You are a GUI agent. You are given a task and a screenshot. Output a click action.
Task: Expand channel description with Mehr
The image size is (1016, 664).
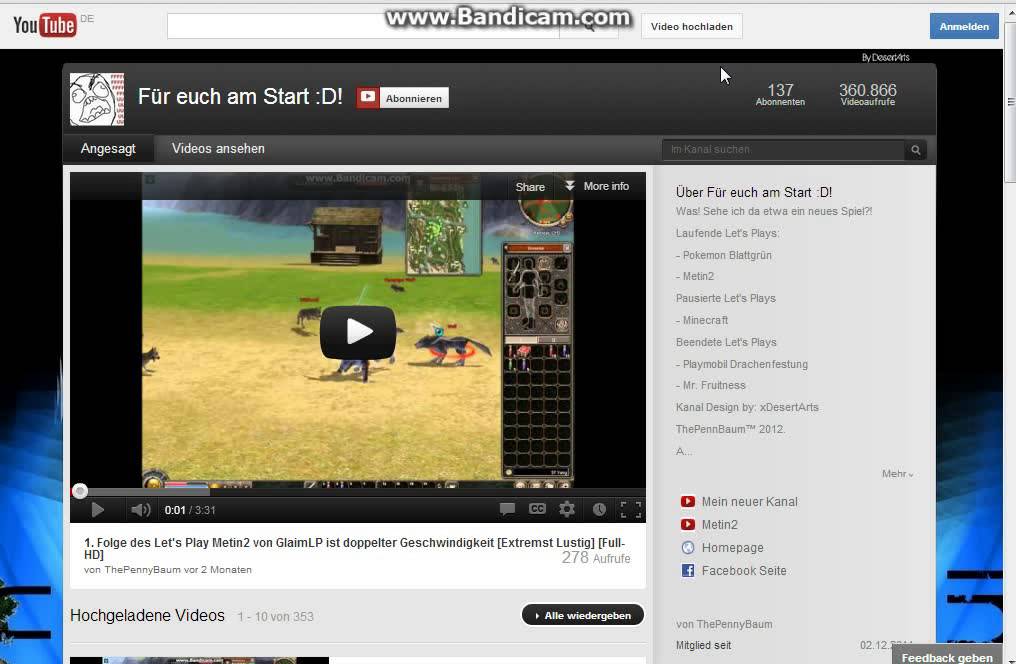[x=897, y=474]
